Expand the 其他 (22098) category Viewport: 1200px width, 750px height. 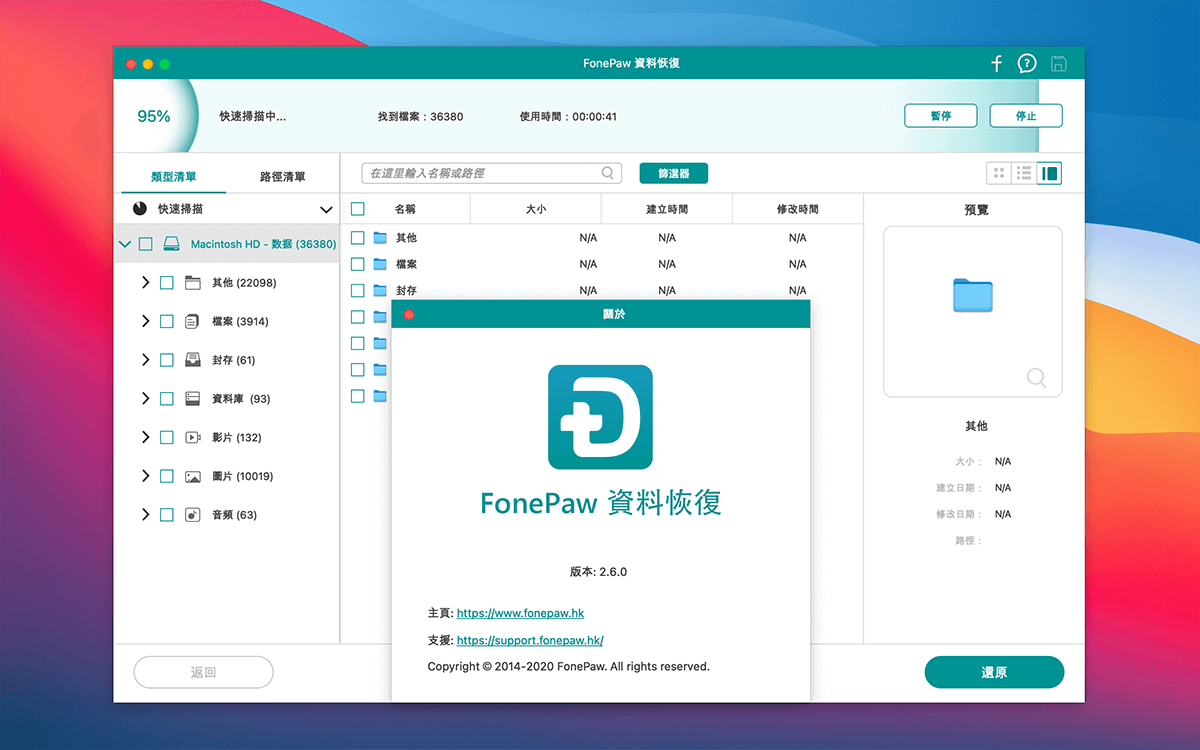click(145, 283)
